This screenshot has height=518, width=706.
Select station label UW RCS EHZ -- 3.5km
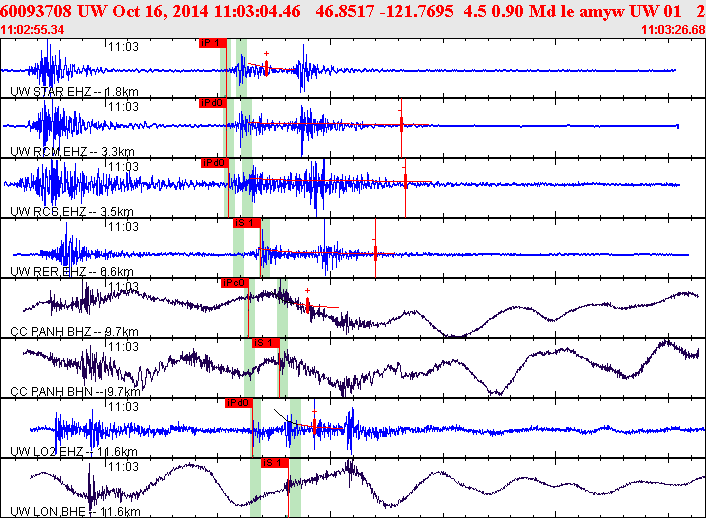72,212
